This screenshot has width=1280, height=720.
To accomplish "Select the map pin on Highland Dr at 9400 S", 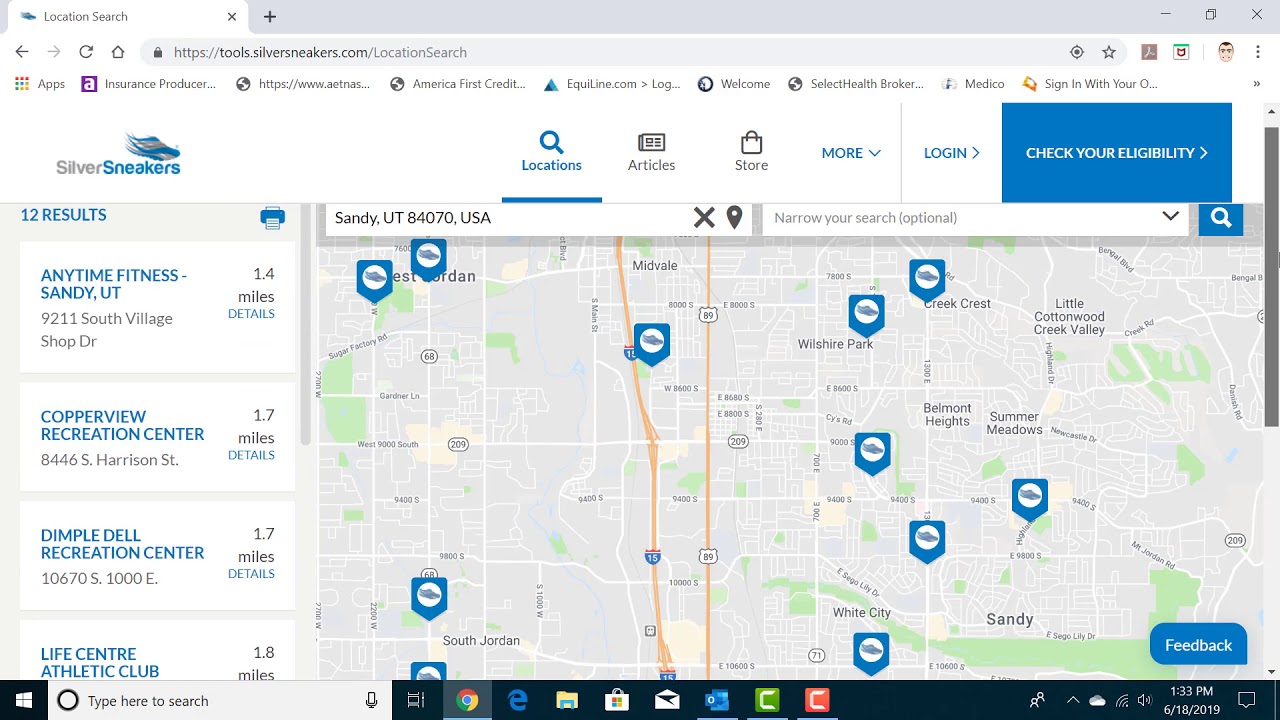I will [1030, 498].
